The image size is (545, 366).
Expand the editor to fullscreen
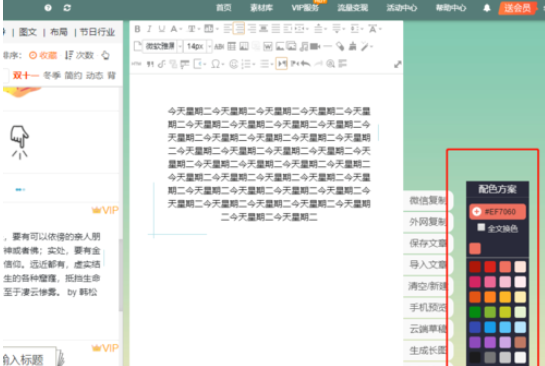tap(398, 65)
